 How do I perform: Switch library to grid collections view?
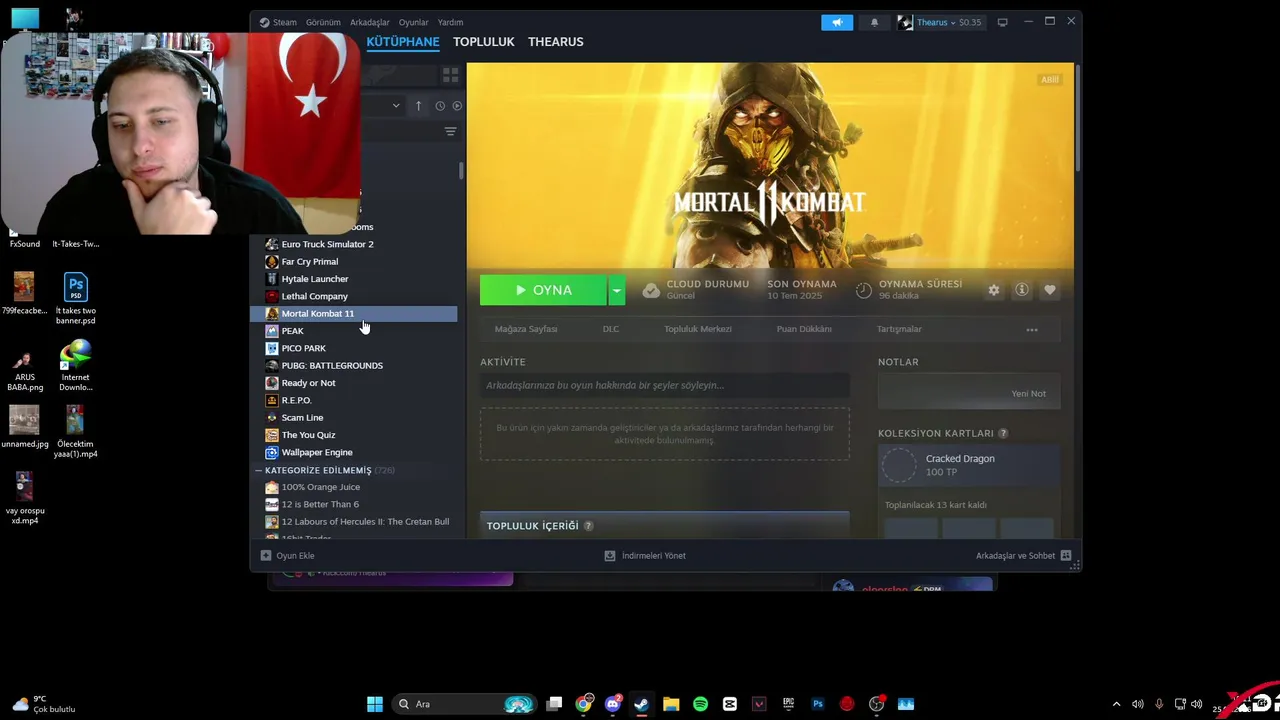click(x=450, y=75)
